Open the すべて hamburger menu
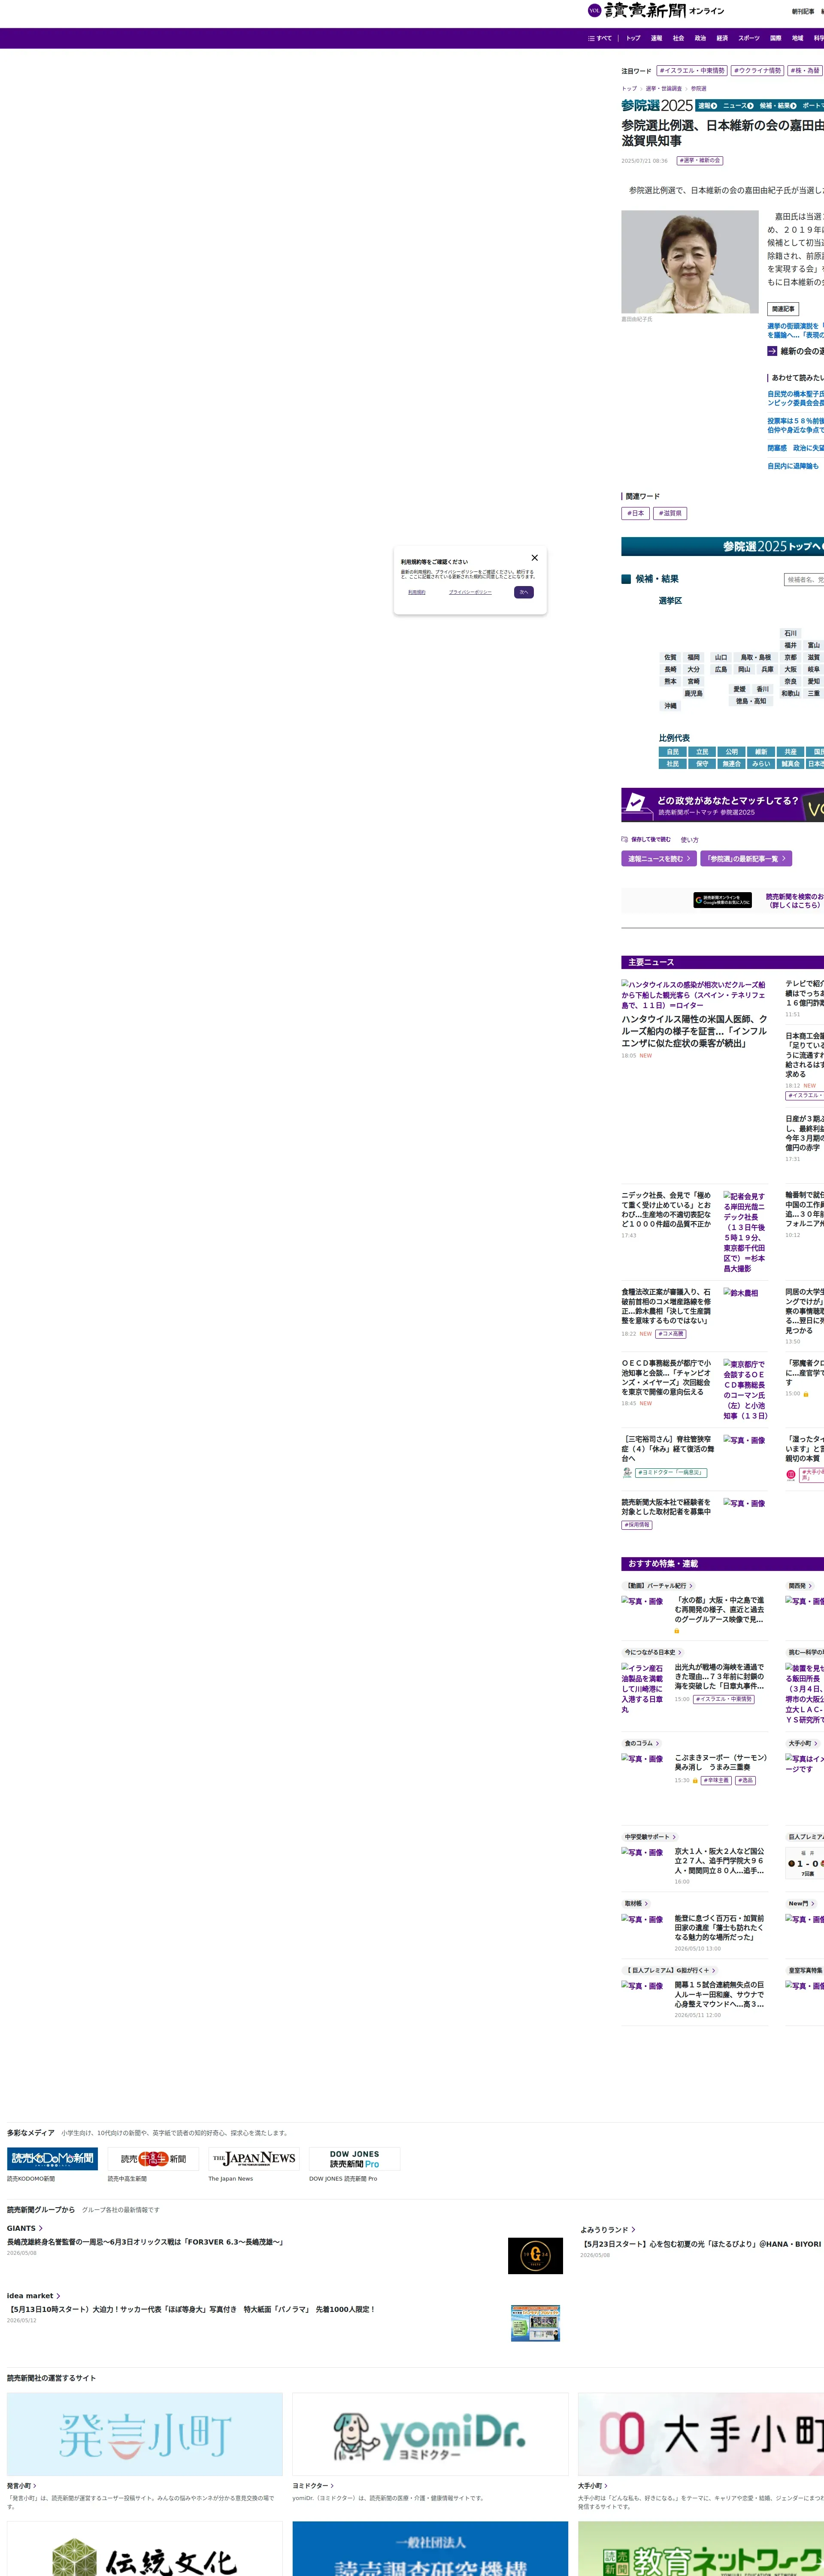The image size is (824, 2576). pos(600,38)
